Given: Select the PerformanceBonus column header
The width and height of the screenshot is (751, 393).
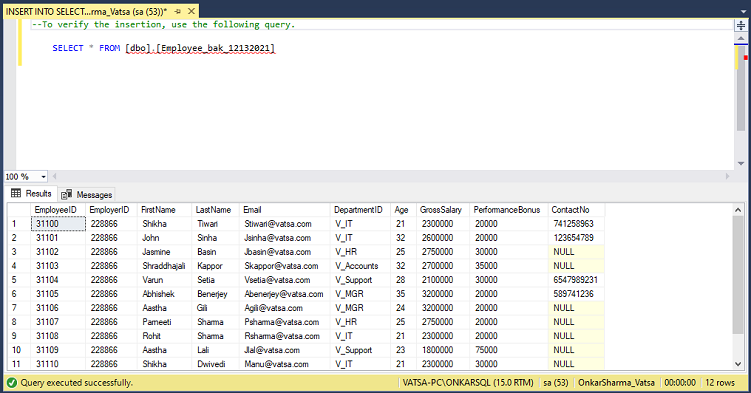Looking at the screenshot, I should [x=509, y=210].
